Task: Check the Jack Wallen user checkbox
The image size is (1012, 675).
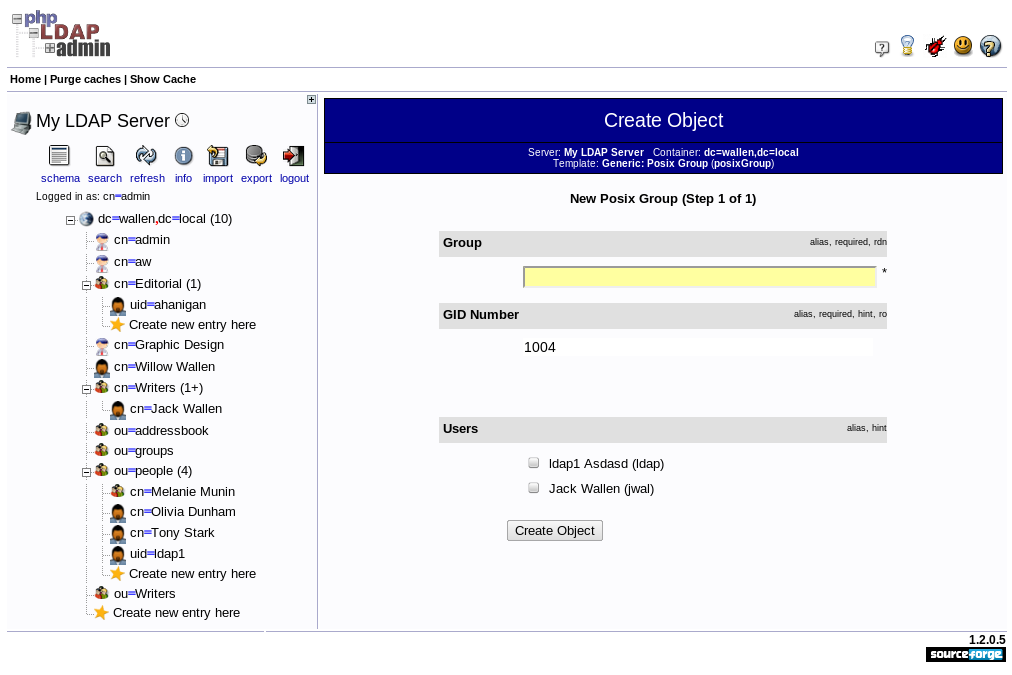Action: click(x=534, y=488)
